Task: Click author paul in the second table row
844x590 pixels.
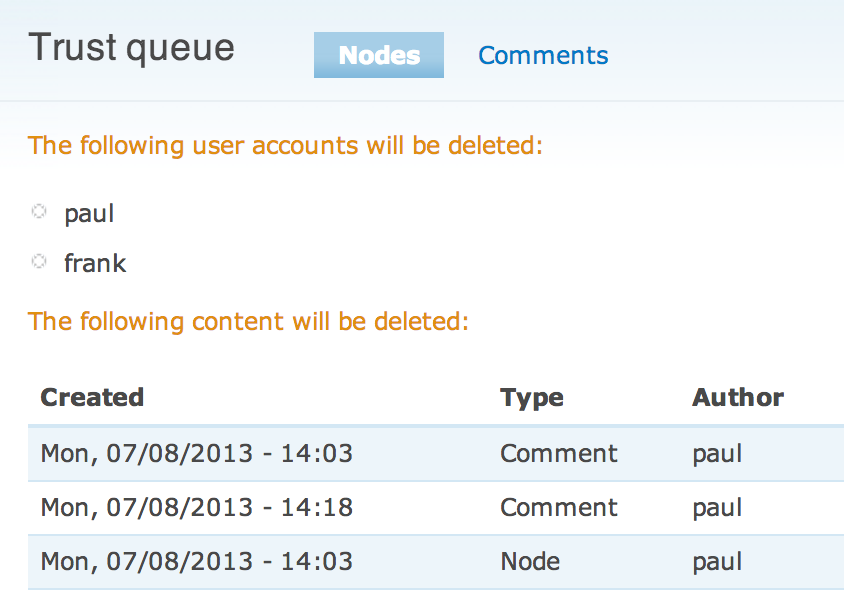Action: 716,507
